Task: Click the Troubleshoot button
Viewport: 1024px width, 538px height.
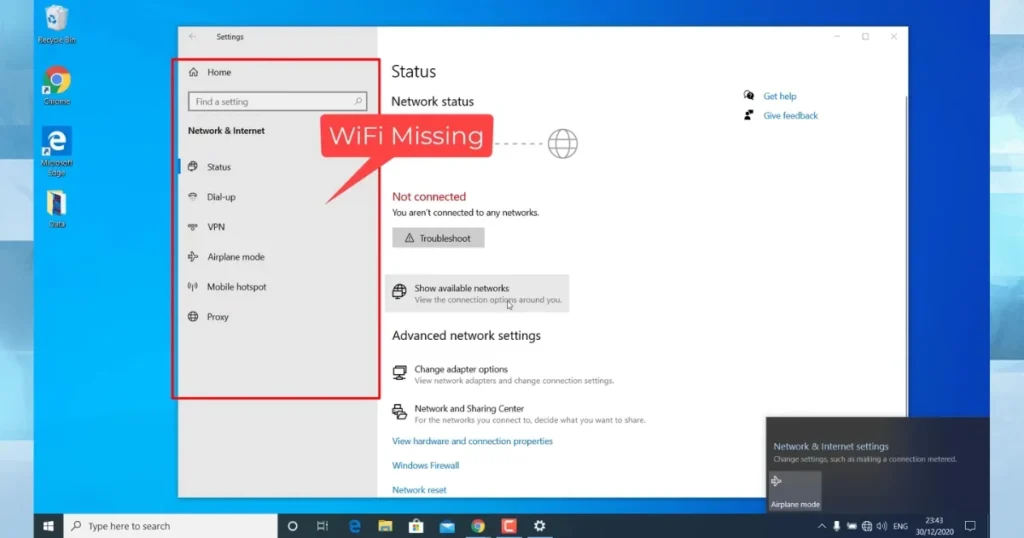Action: point(438,238)
